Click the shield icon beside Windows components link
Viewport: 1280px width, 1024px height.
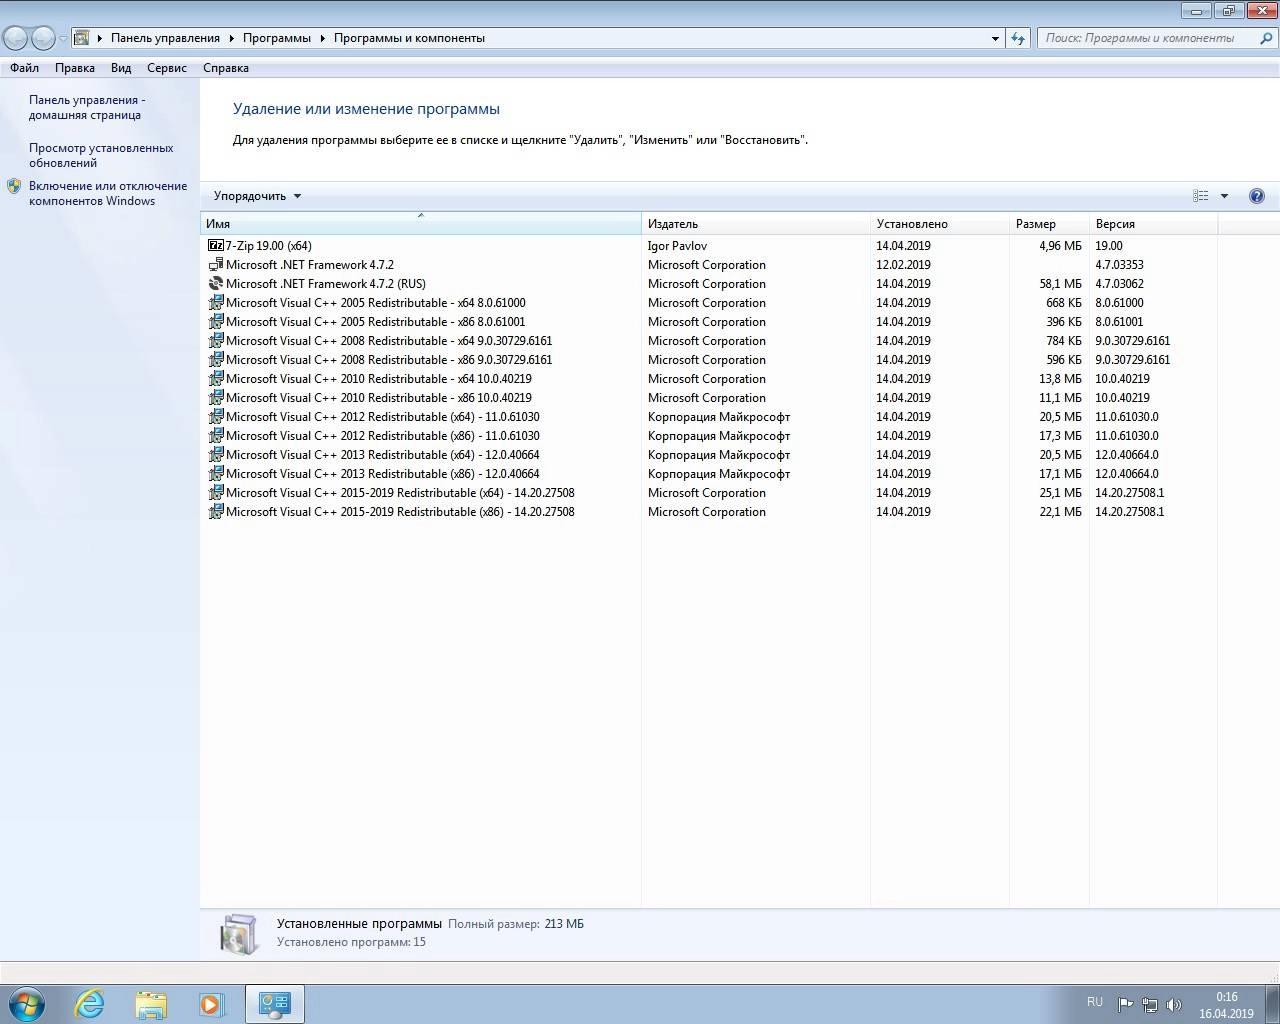coord(14,186)
